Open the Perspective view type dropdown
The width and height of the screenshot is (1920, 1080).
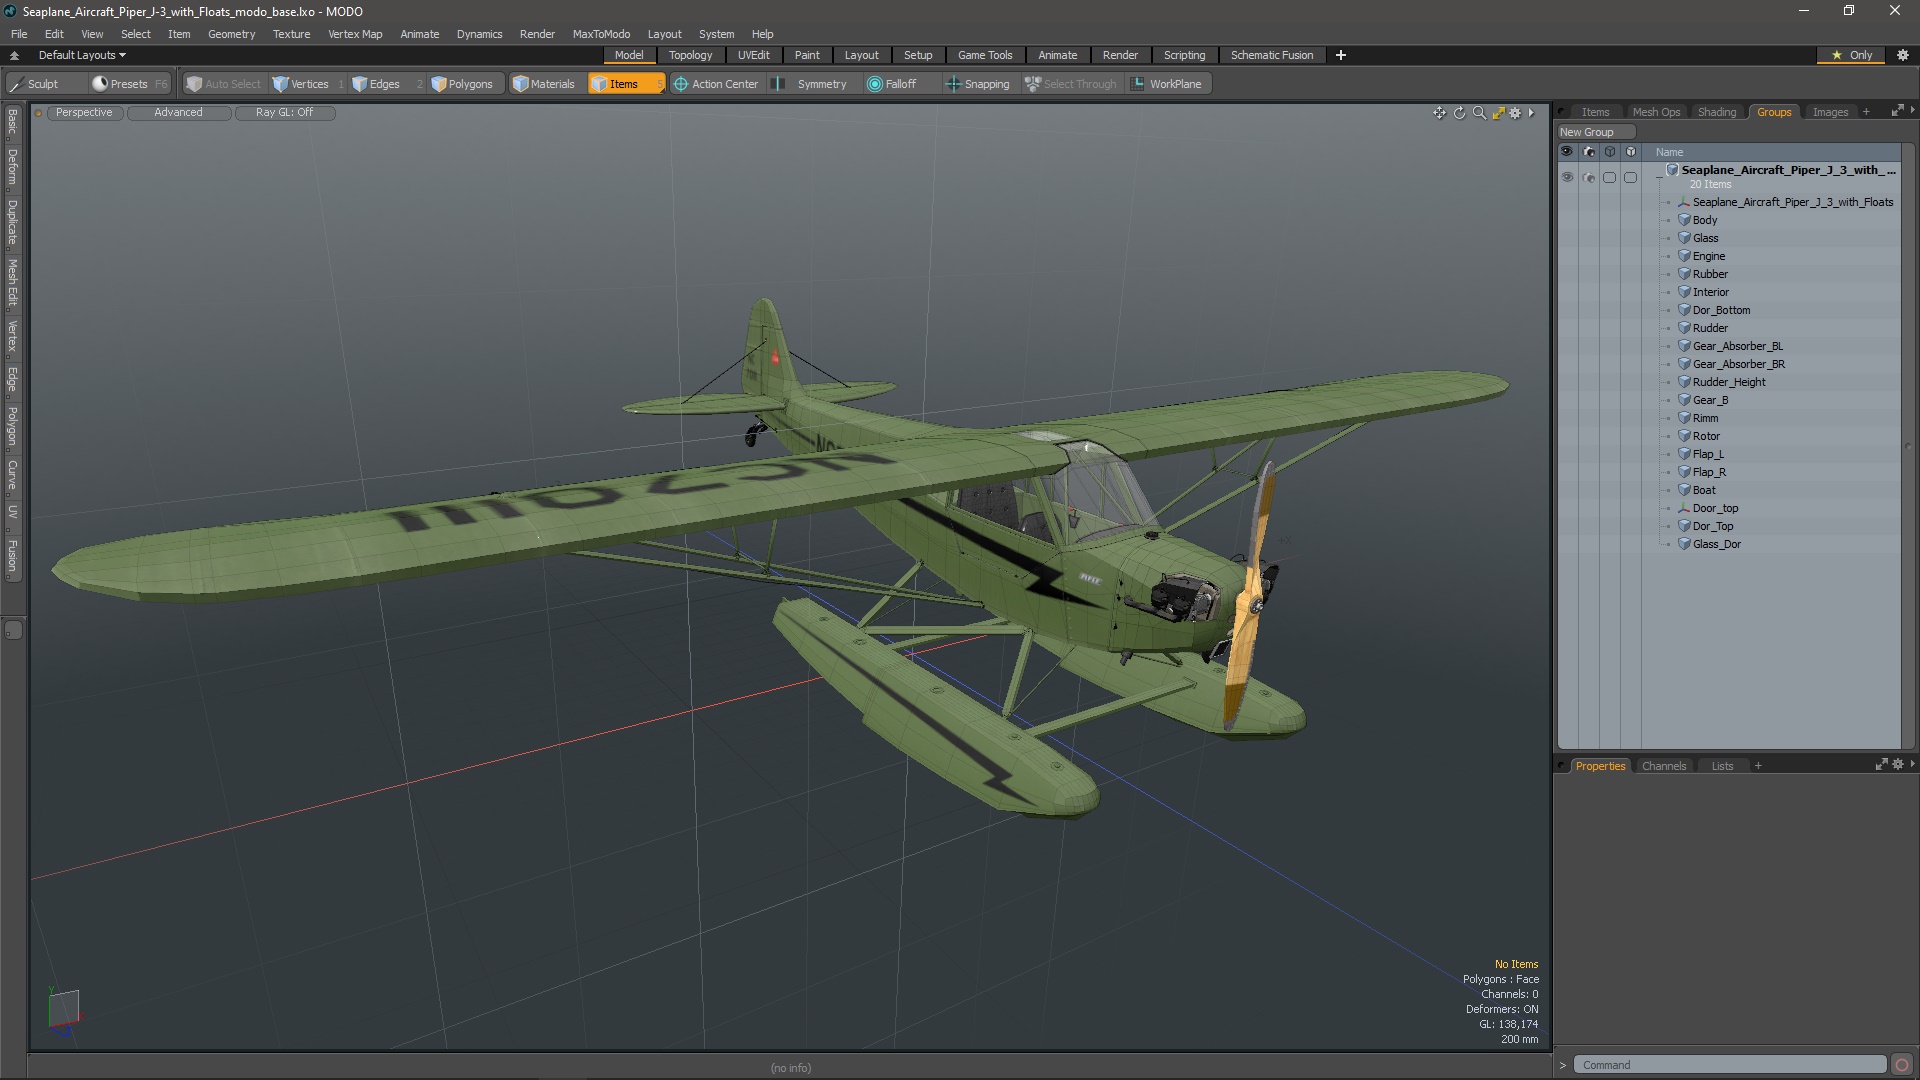[84, 112]
